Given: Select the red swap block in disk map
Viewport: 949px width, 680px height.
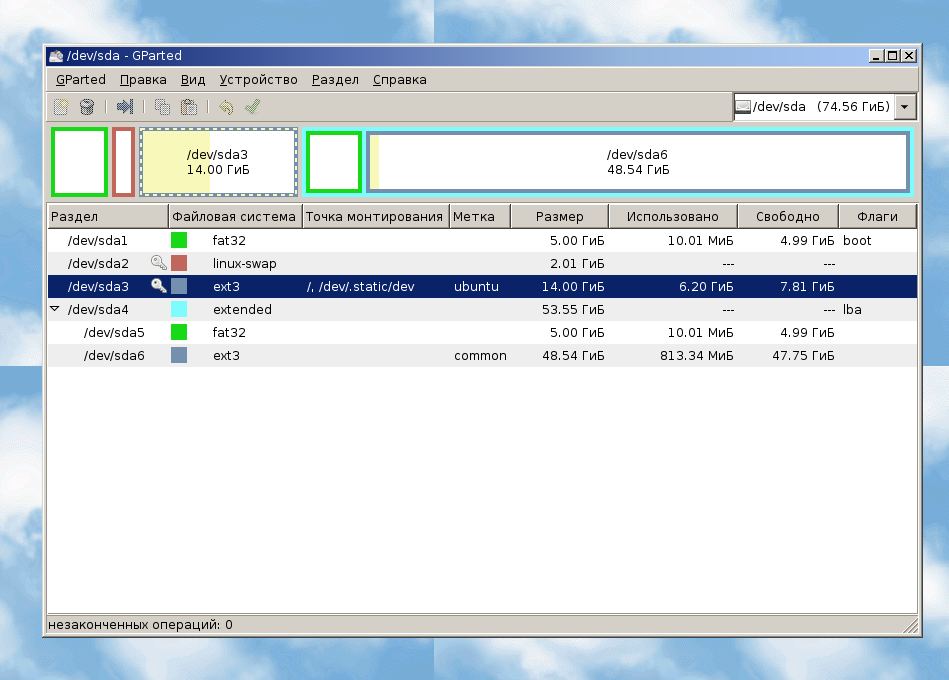Looking at the screenshot, I should [x=123, y=162].
